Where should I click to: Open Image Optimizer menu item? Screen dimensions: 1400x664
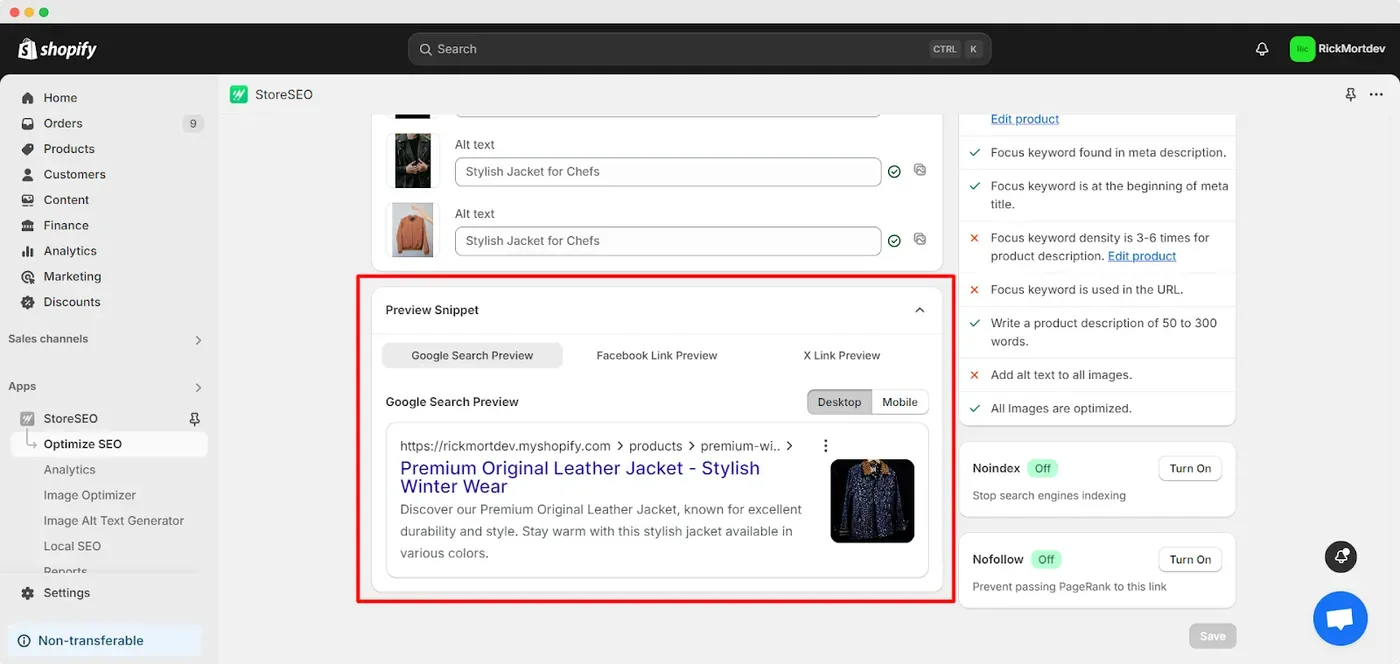[x=90, y=495]
